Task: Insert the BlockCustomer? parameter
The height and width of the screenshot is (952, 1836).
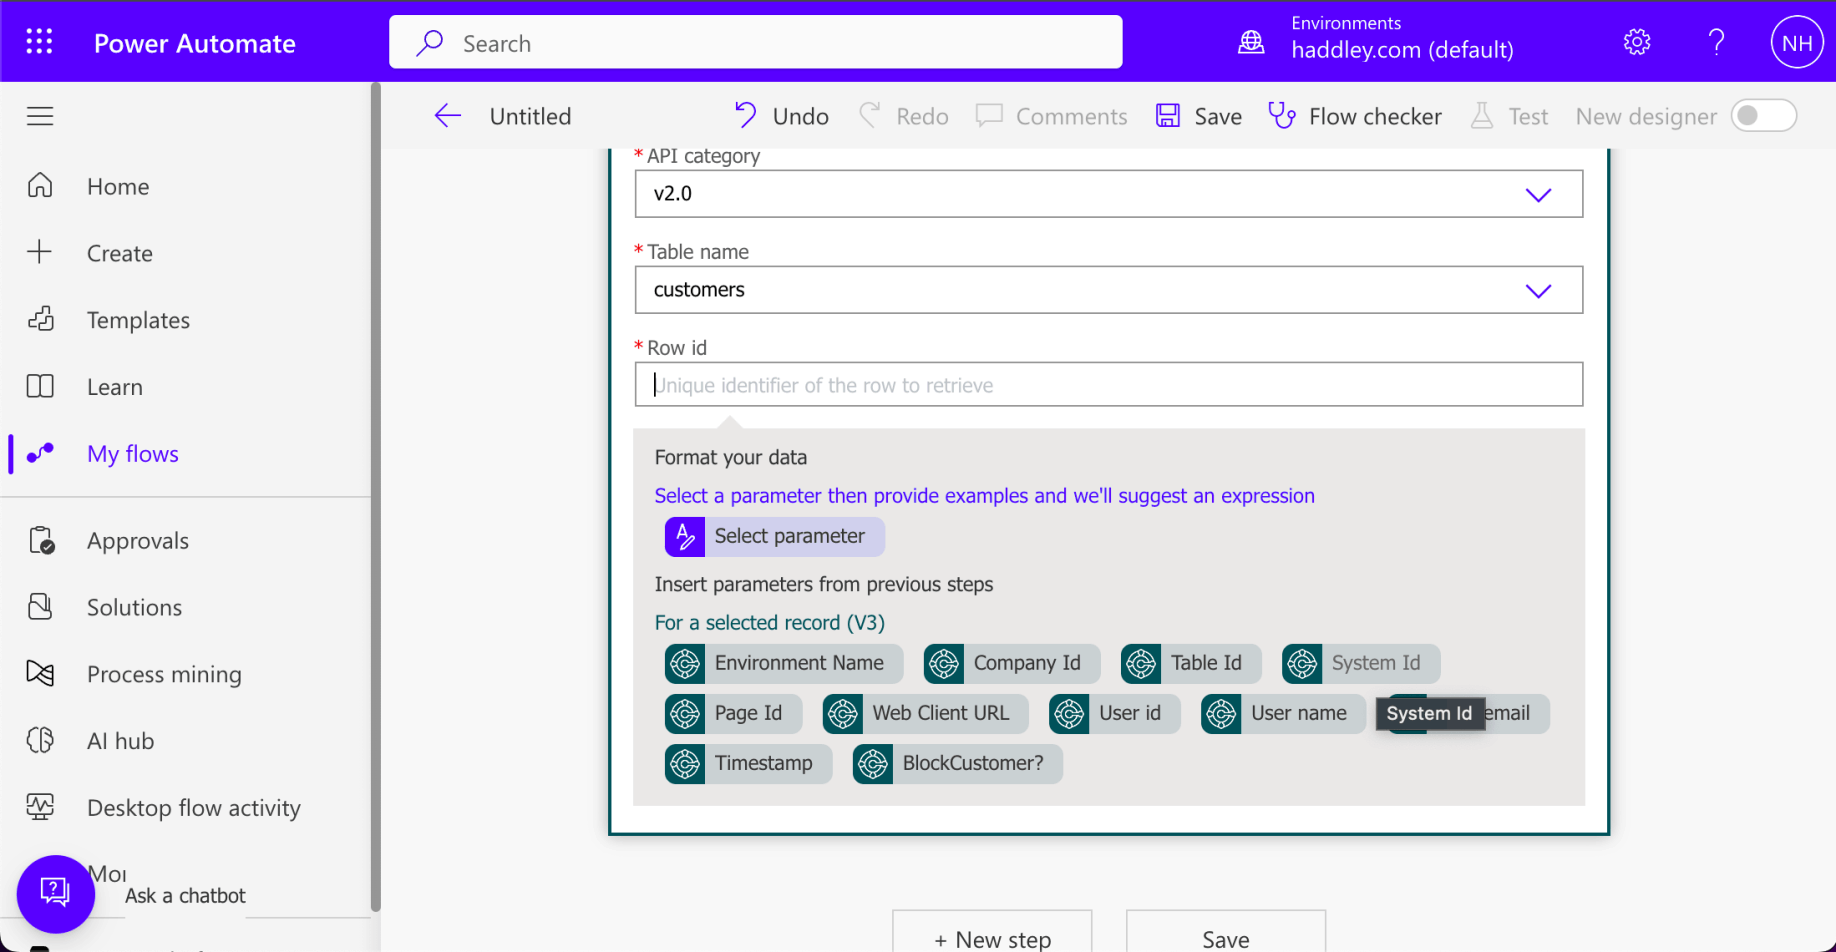Action: coord(957,763)
